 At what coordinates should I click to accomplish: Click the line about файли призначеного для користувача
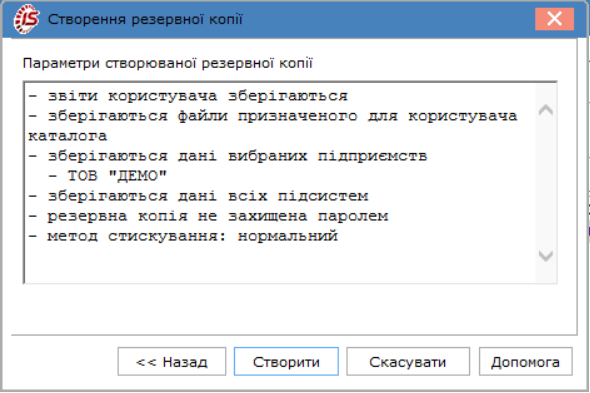tap(273, 116)
